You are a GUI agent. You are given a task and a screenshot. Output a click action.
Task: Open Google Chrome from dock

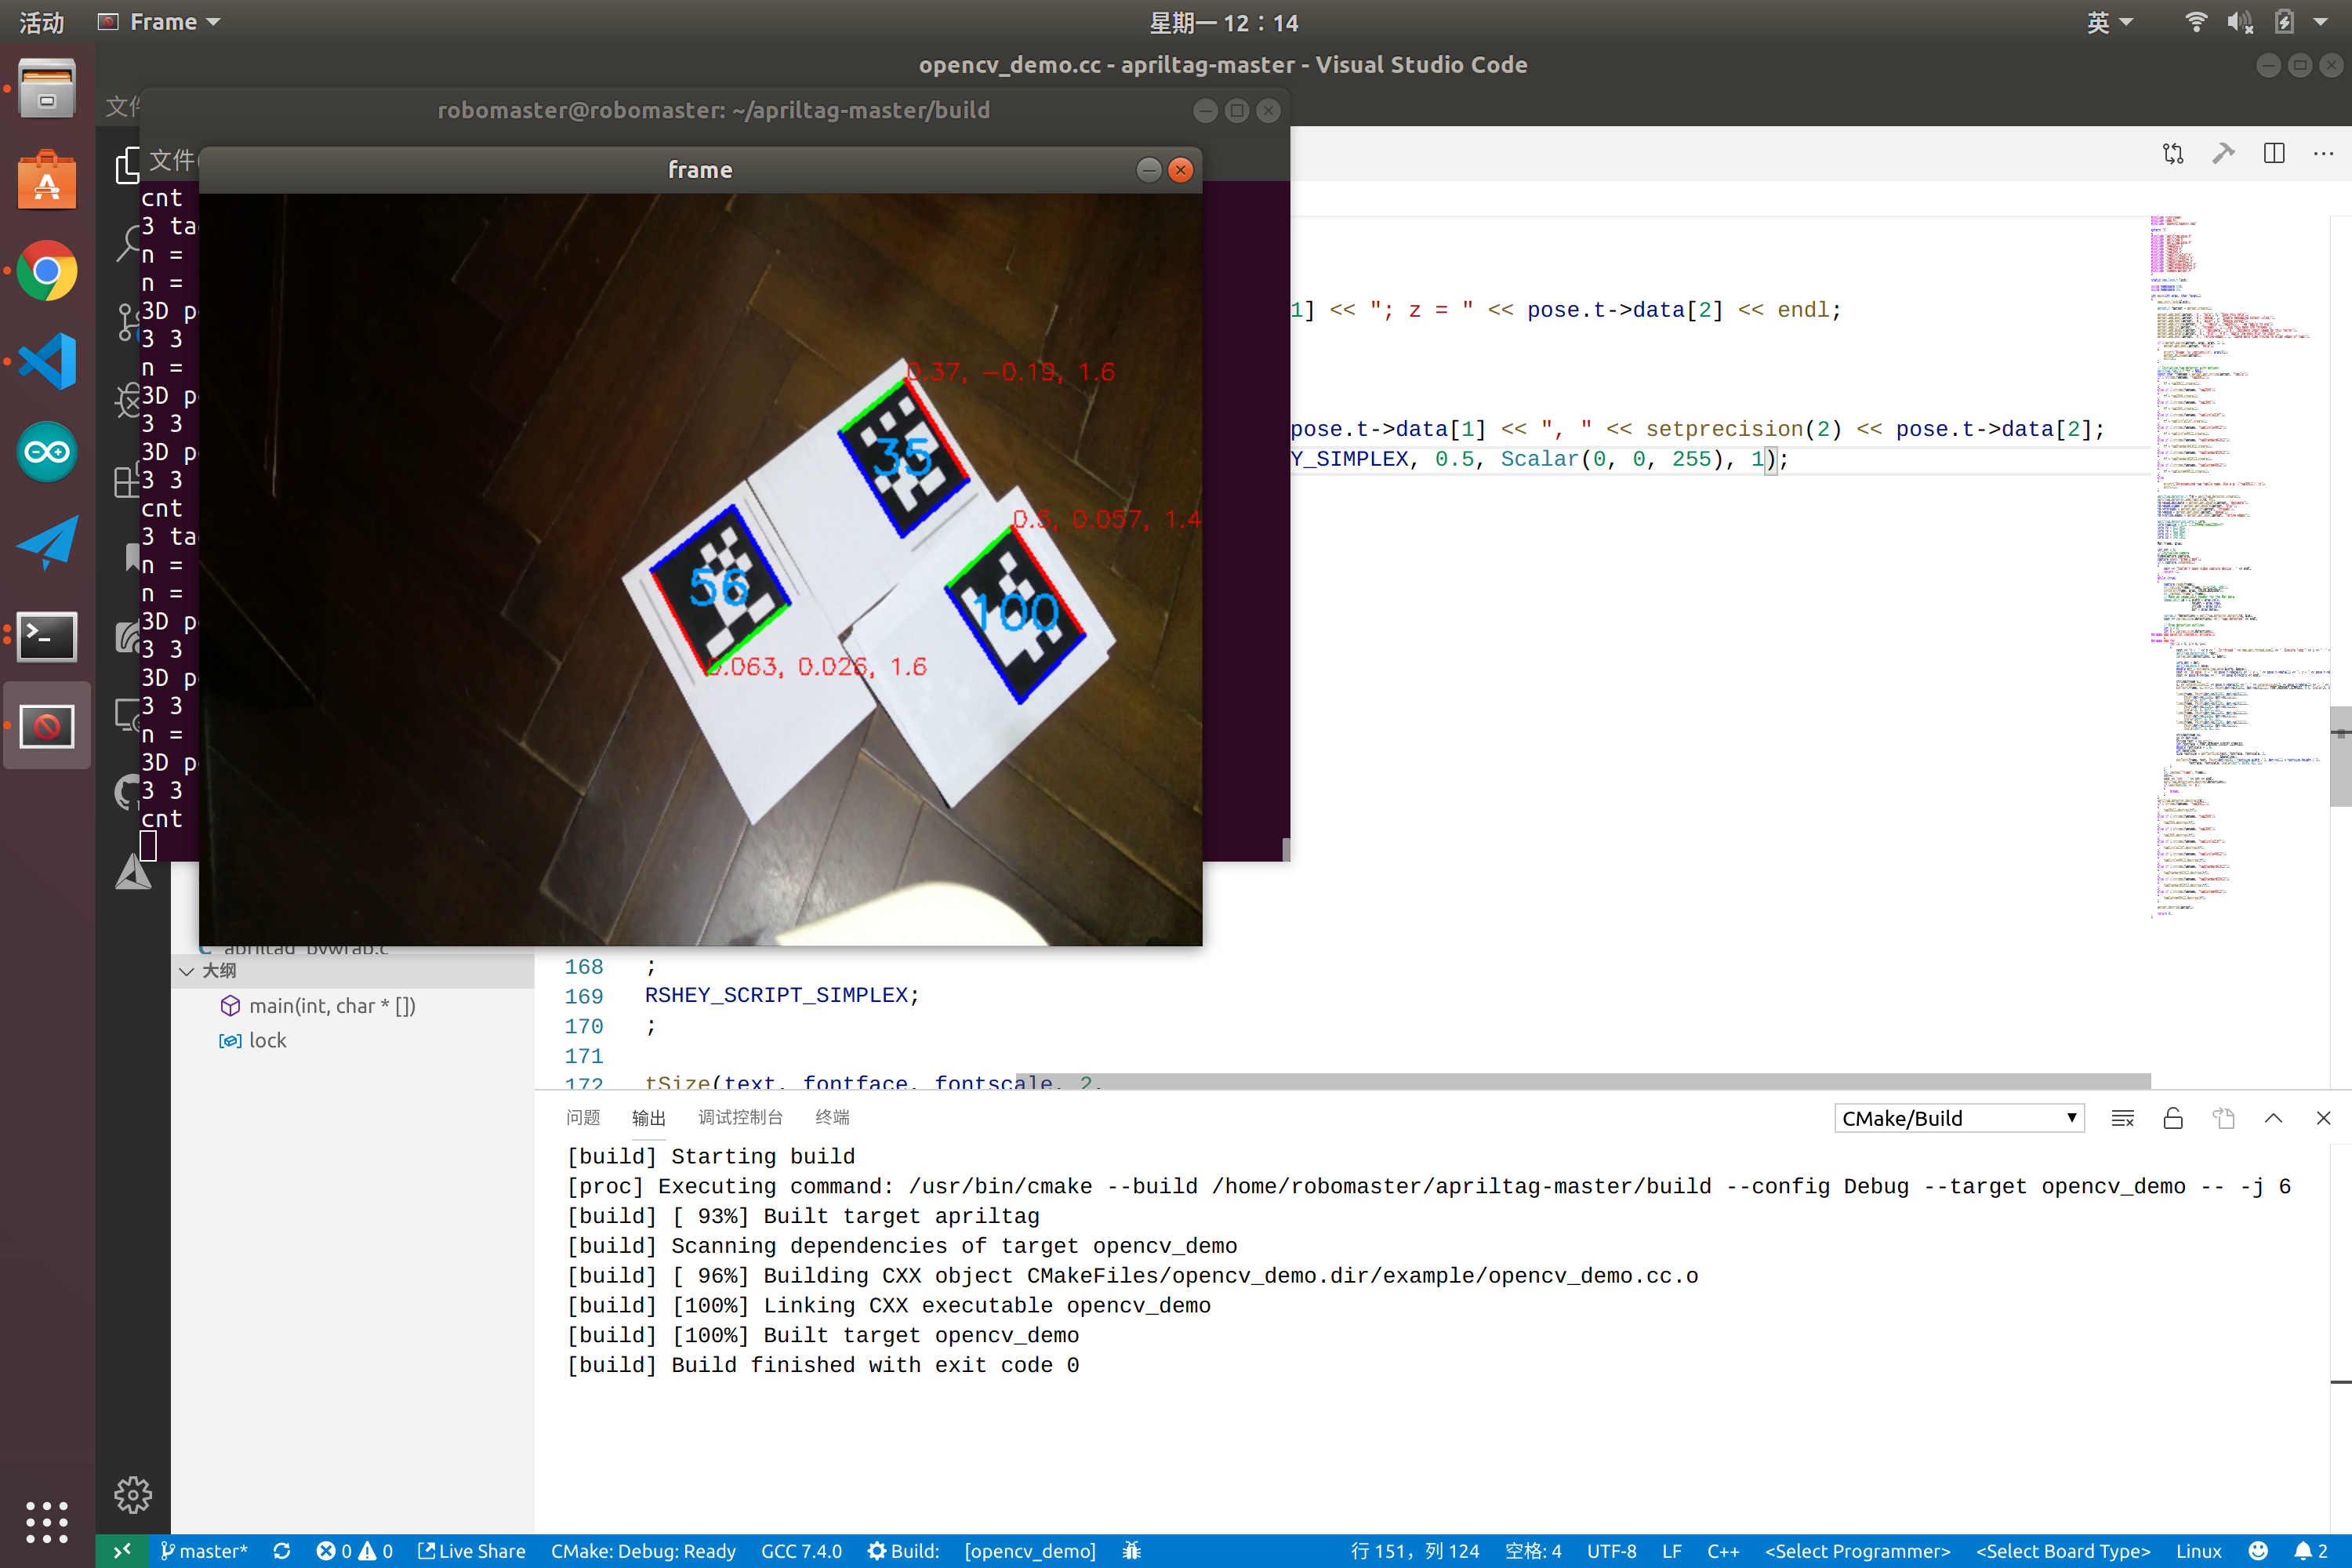pyautogui.click(x=46, y=271)
